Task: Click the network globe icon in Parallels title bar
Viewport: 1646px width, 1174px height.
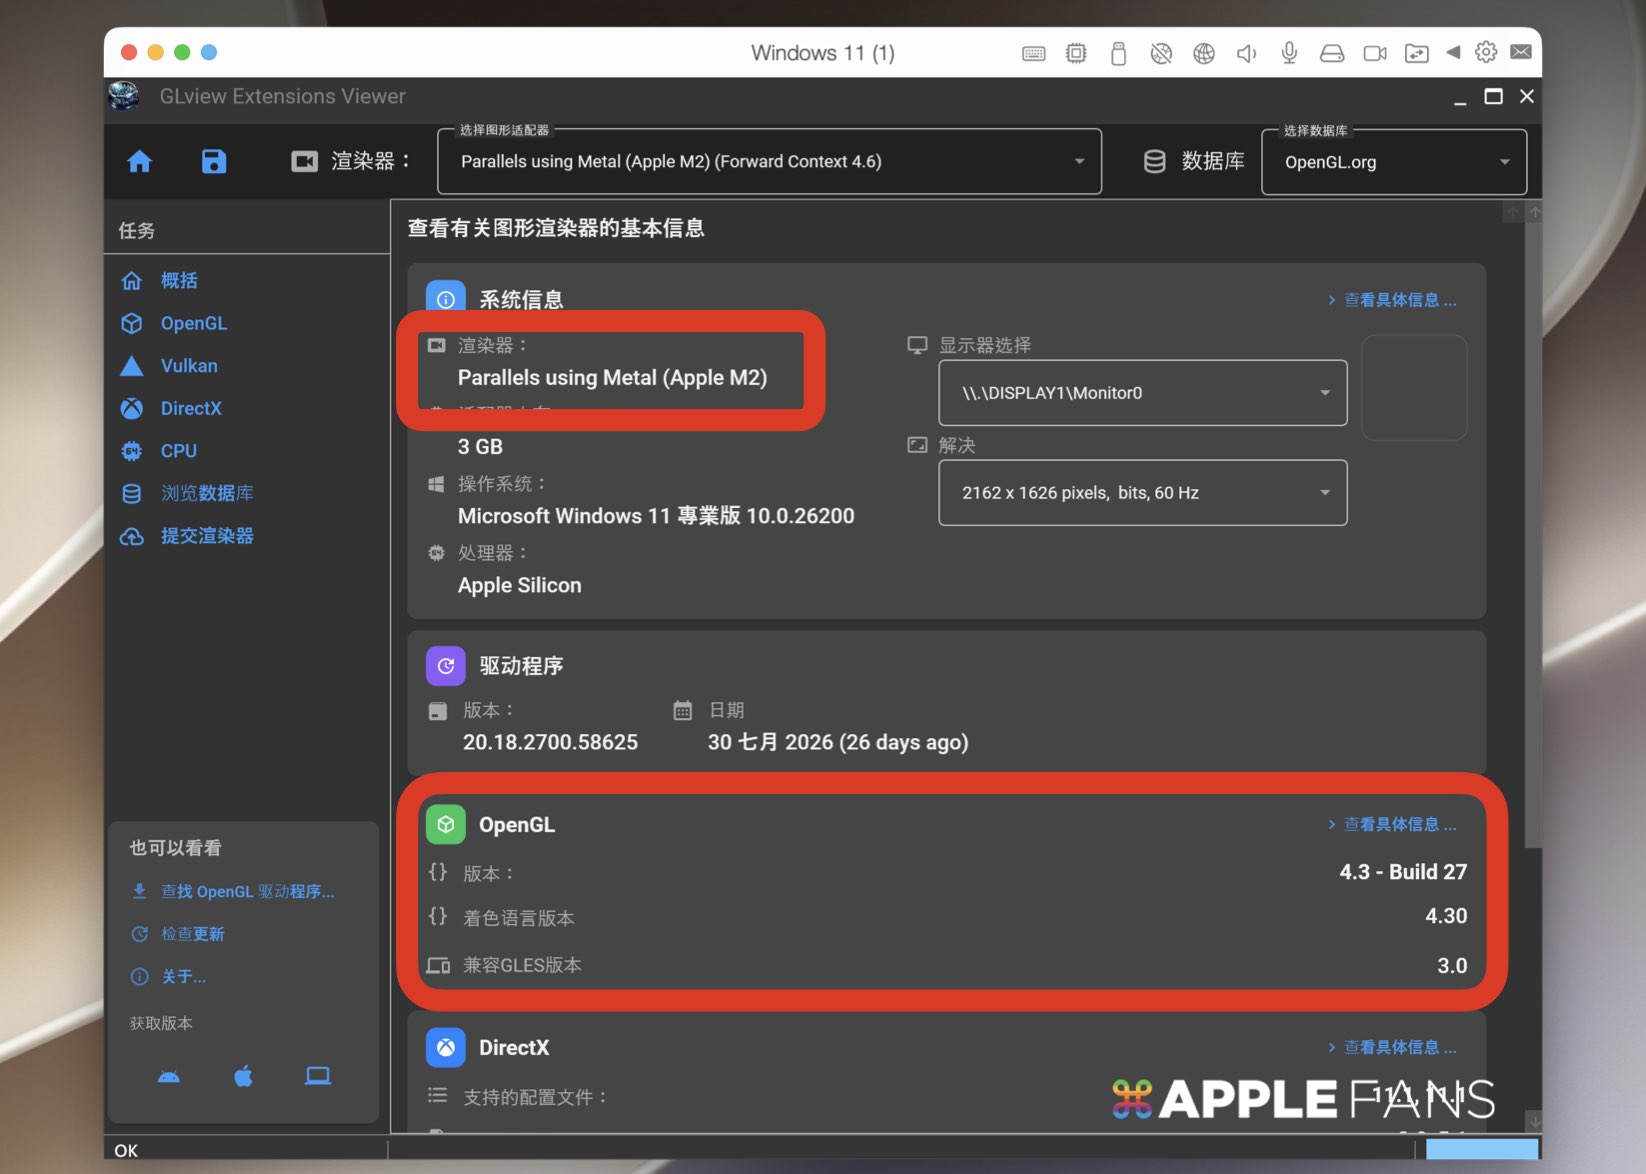Action: (x=1204, y=53)
